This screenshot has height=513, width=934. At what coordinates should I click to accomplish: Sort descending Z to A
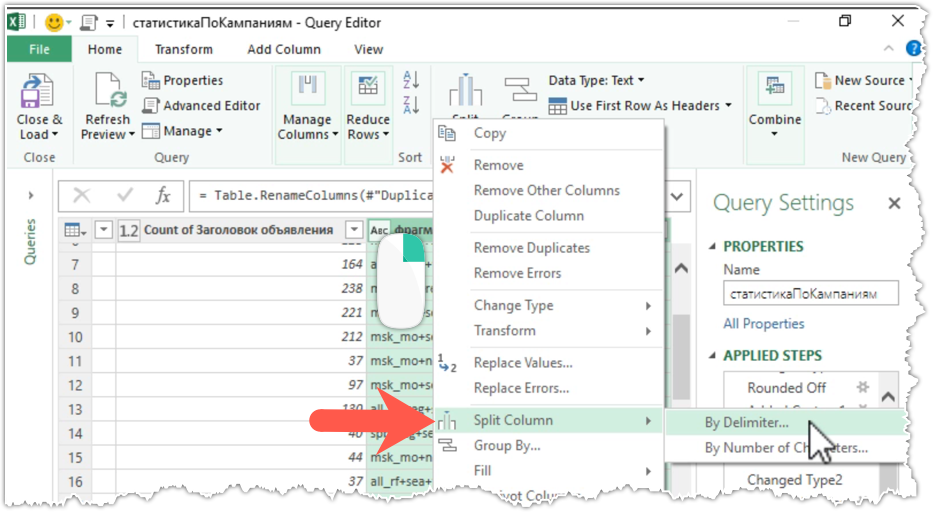411,105
